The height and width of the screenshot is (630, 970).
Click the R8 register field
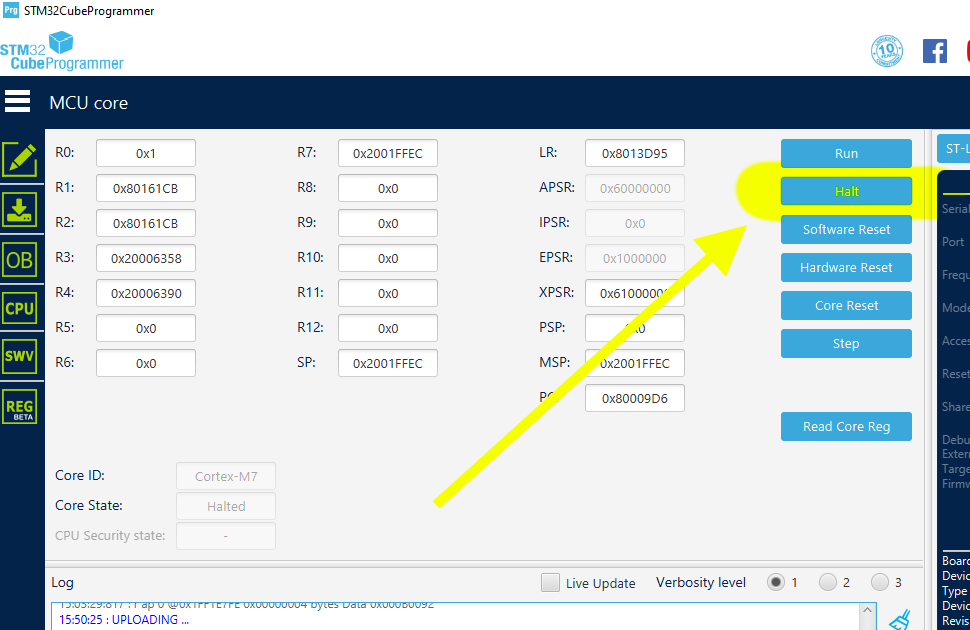click(x=388, y=188)
